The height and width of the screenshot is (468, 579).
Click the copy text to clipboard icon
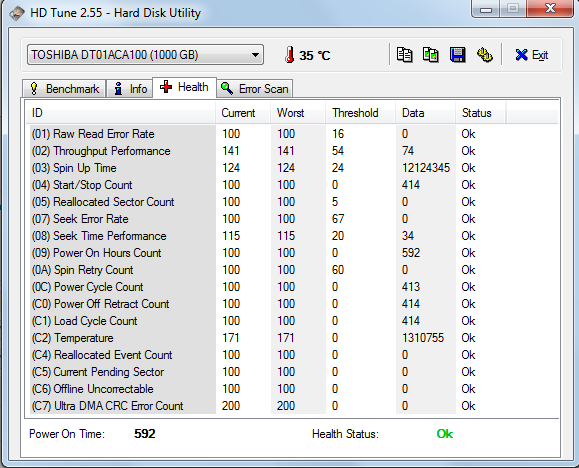click(x=404, y=55)
